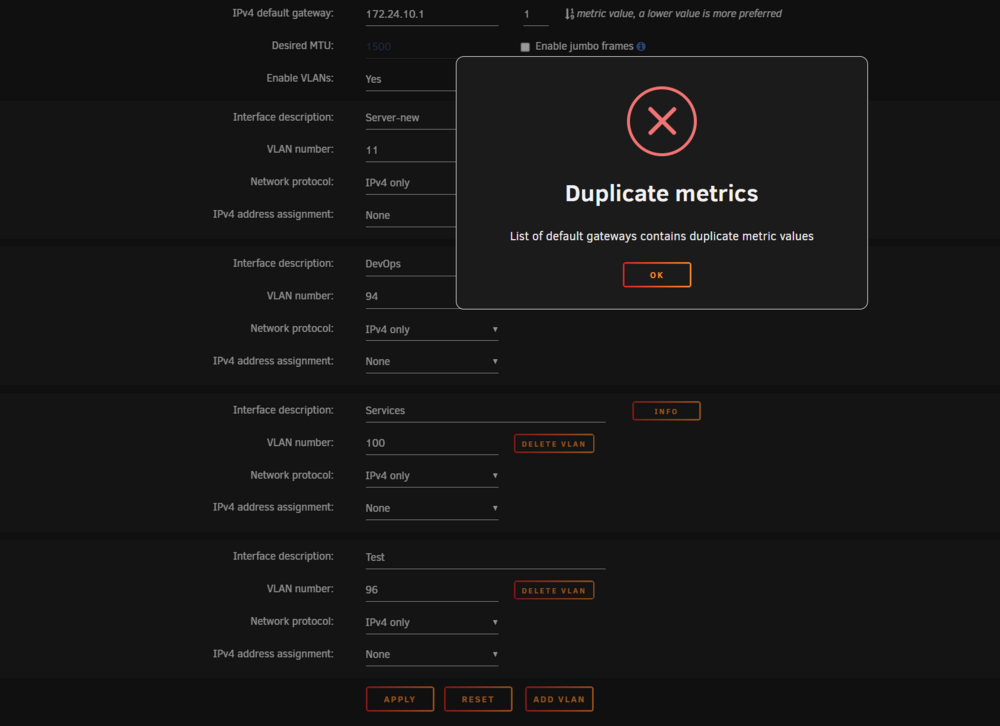Expand Services Network protocol dropdown

[432, 475]
